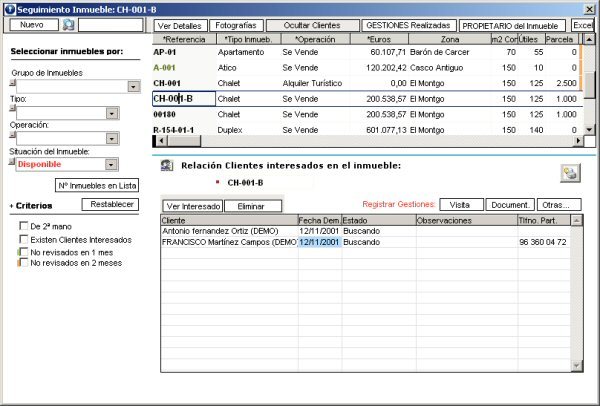
Task: Click the *Tipo Inmueb. column header
Action: point(249,39)
